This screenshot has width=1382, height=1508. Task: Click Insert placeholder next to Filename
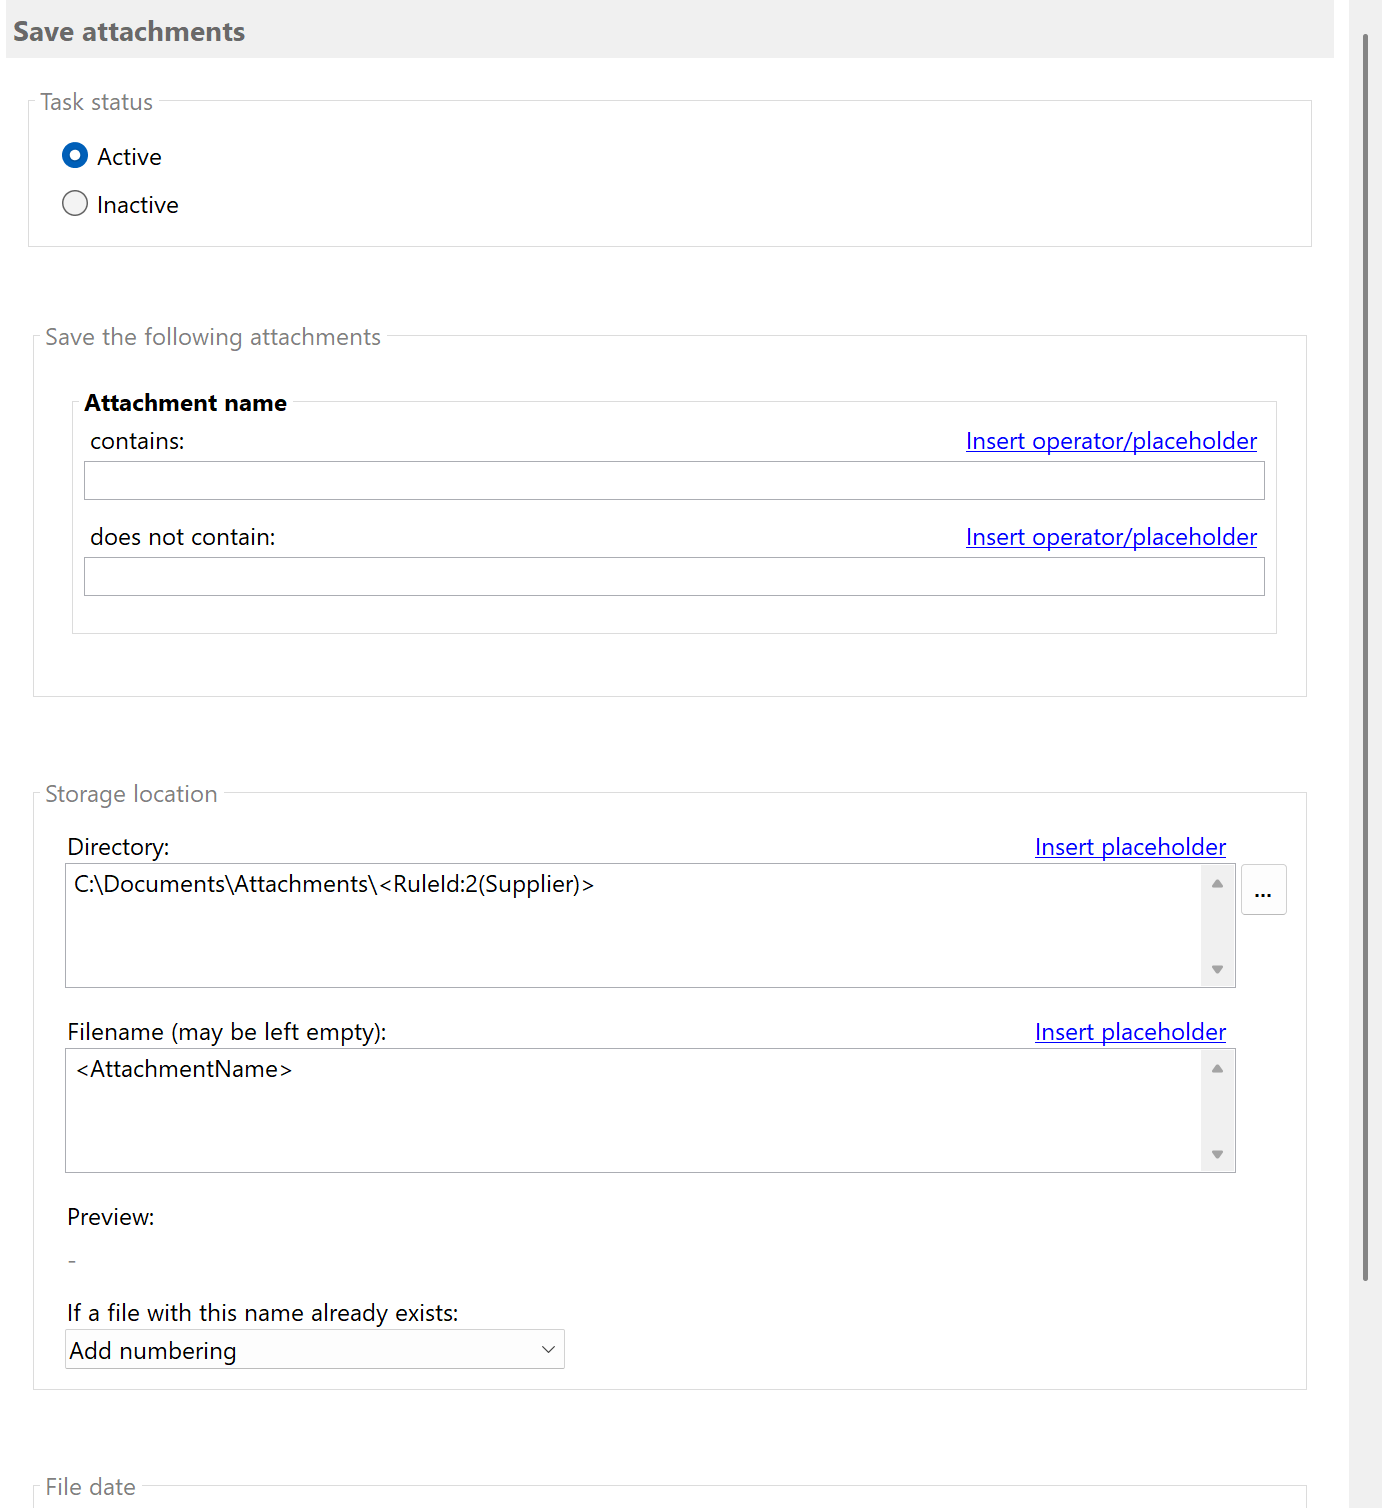coord(1130,1032)
